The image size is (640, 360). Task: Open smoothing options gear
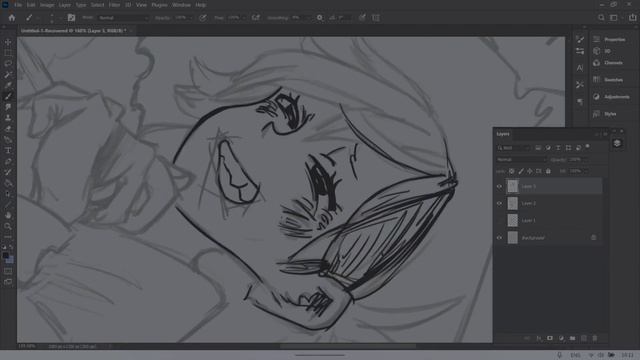click(320, 18)
